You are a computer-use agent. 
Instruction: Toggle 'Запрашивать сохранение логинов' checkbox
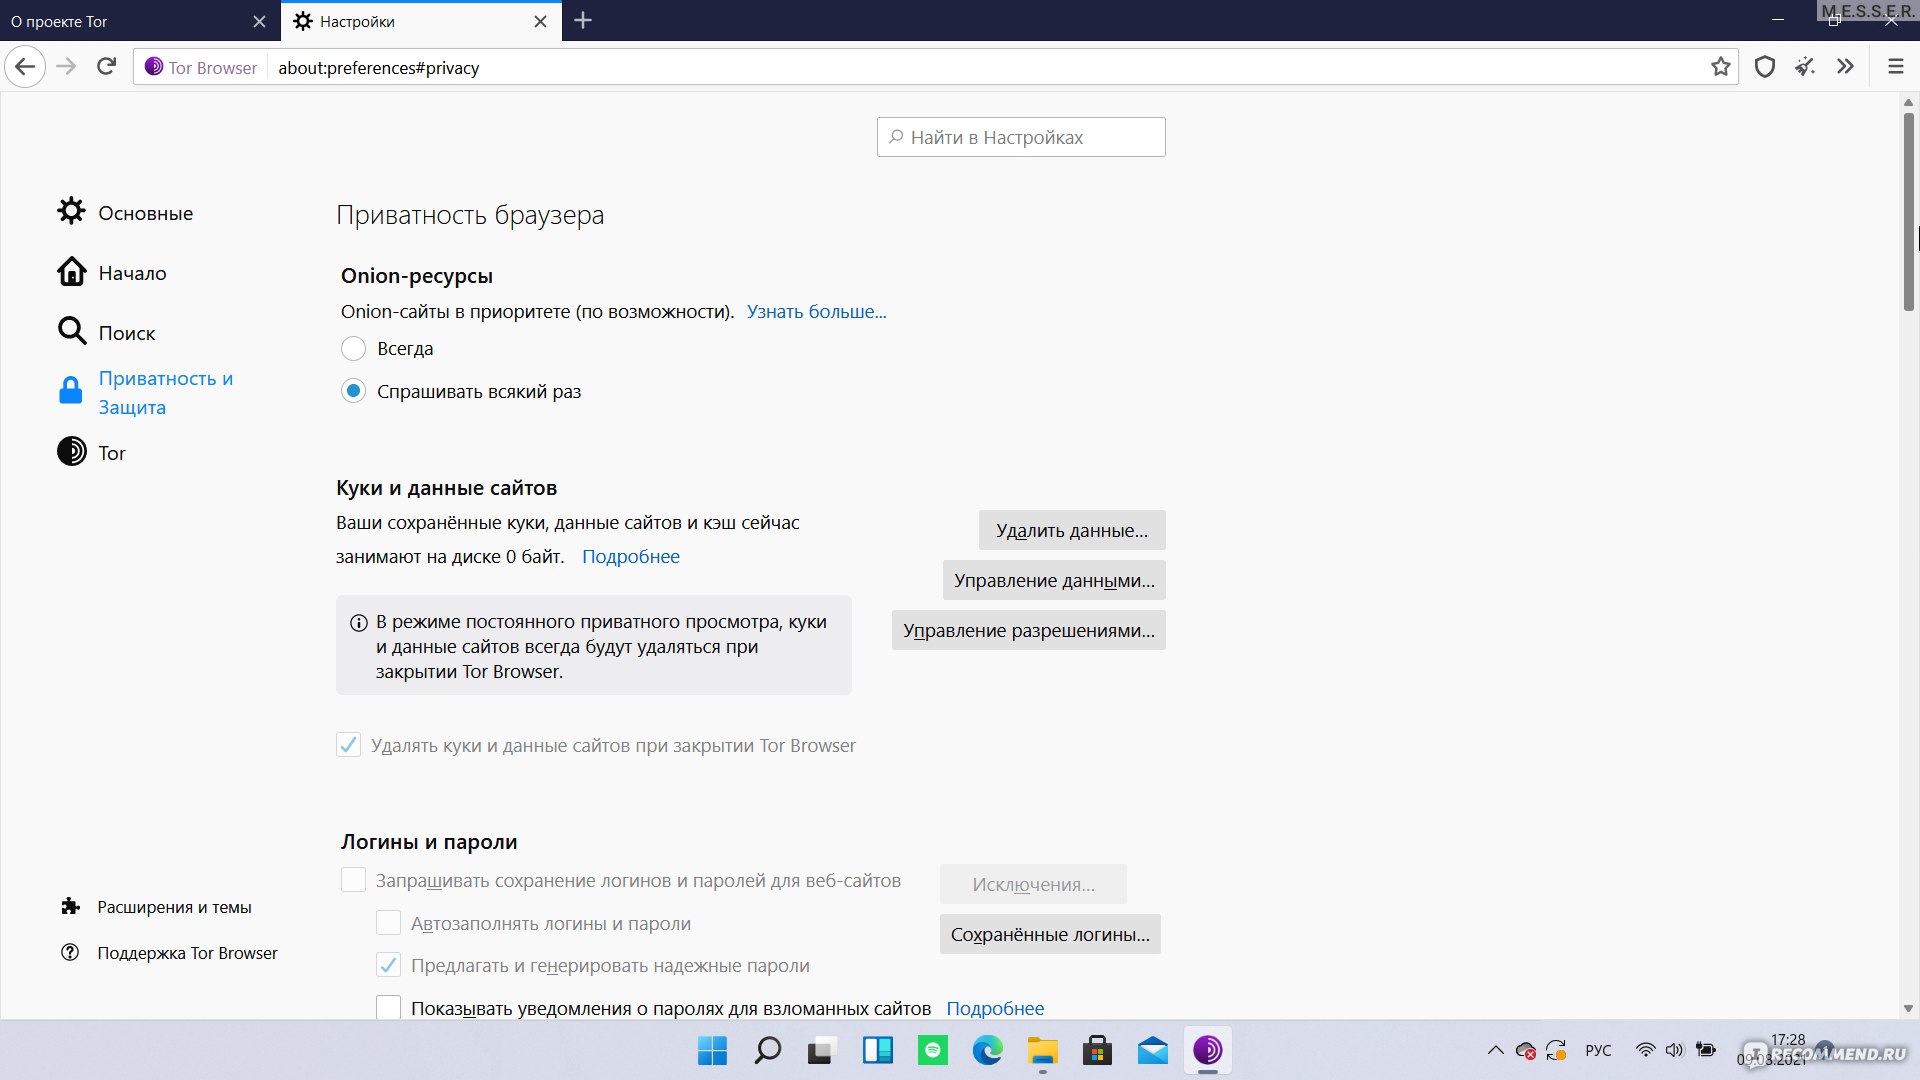(x=352, y=880)
